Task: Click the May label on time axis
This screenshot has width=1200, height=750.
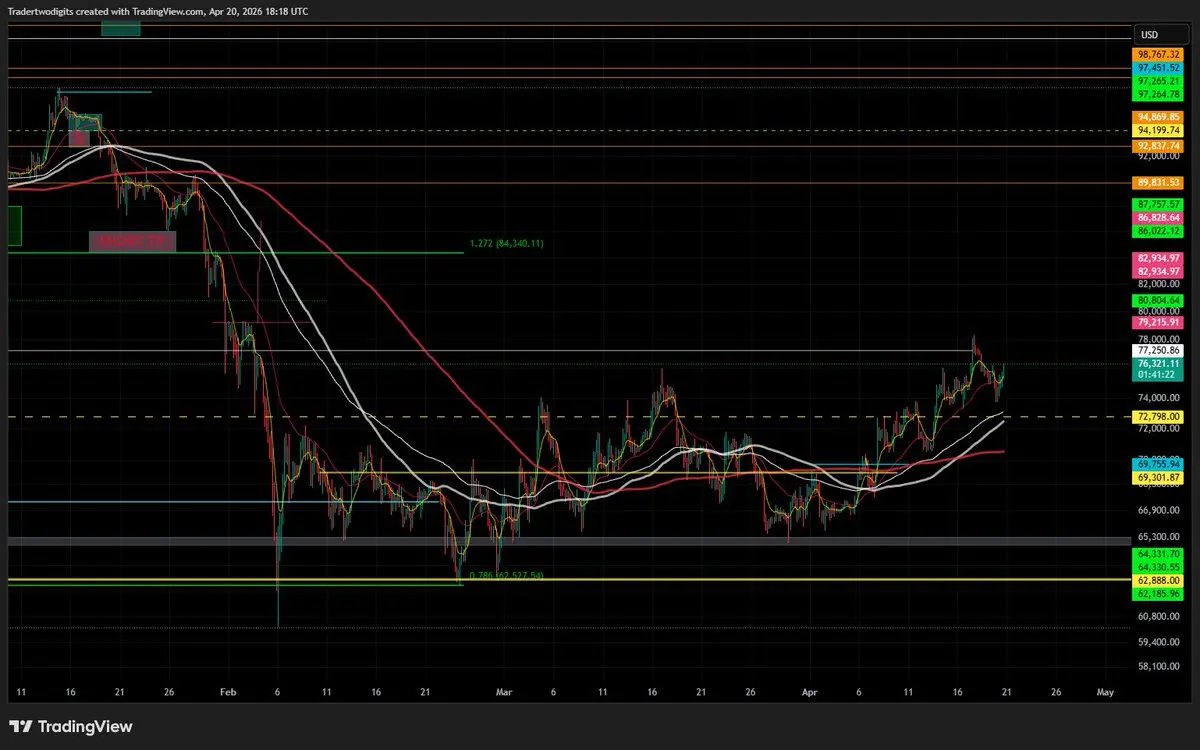Action: [1104, 691]
